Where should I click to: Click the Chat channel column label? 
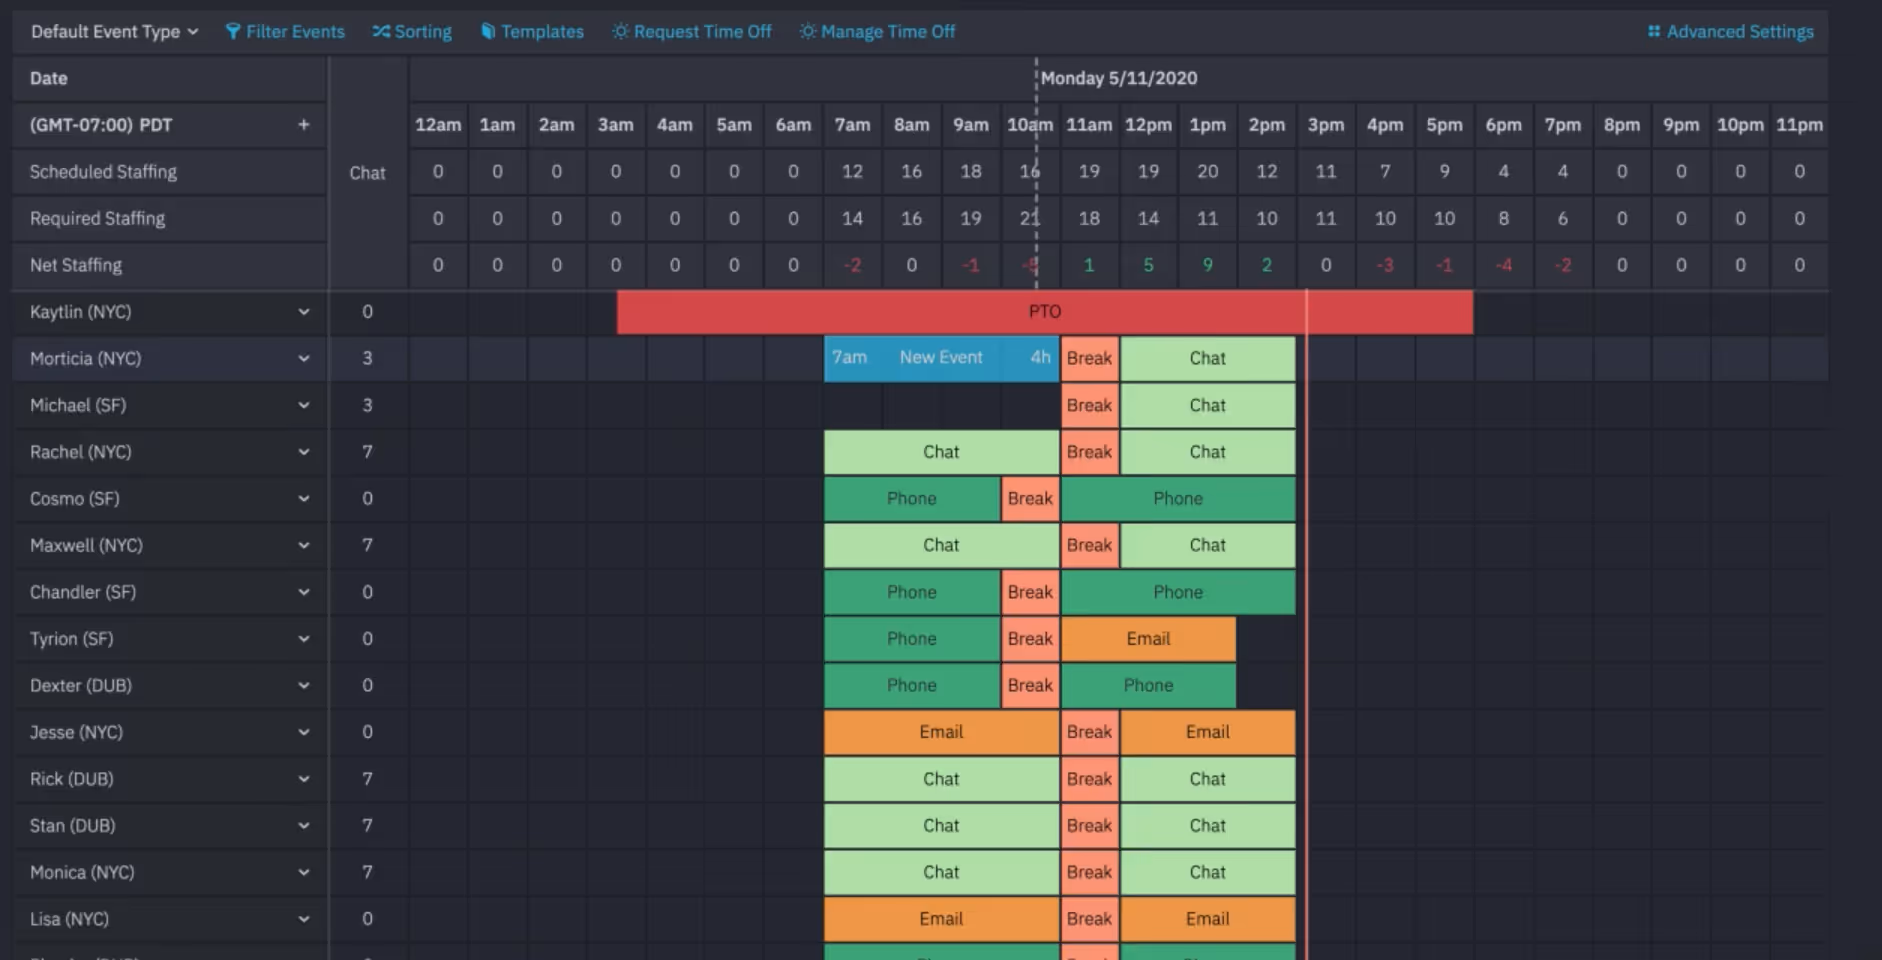click(x=367, y=173)
